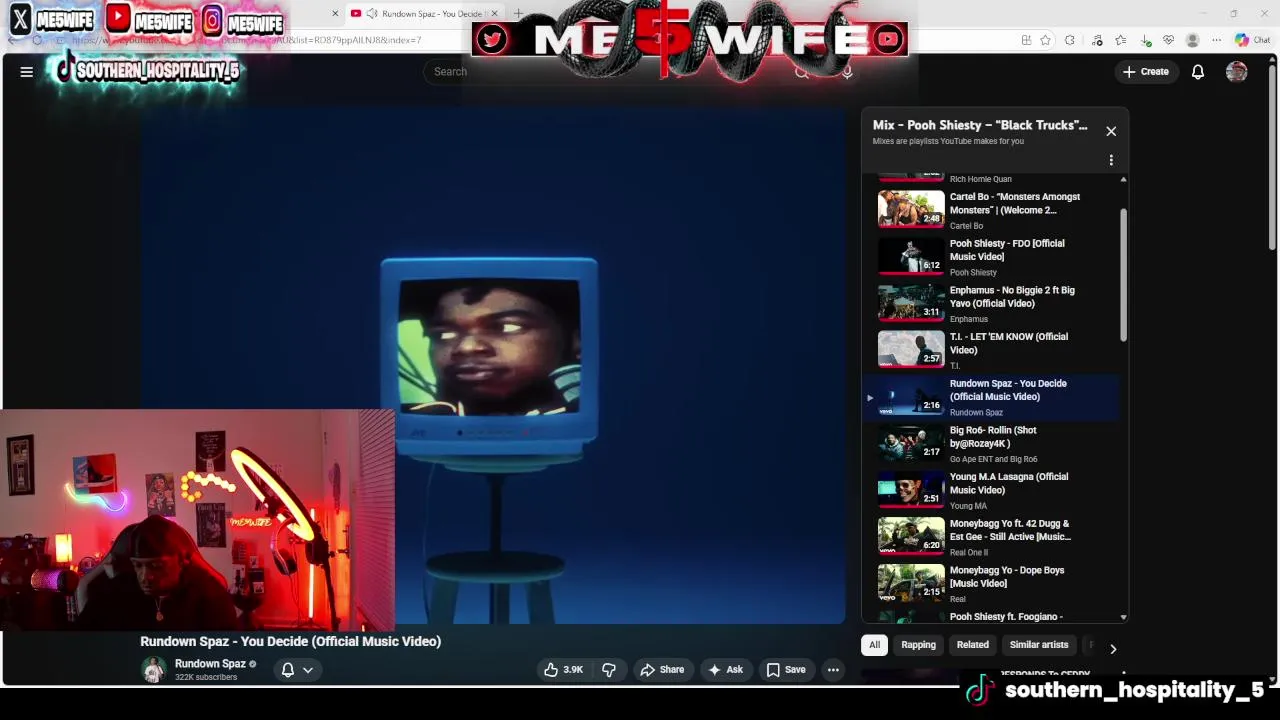Select the Rapping filter chip

tap(918, 645)
